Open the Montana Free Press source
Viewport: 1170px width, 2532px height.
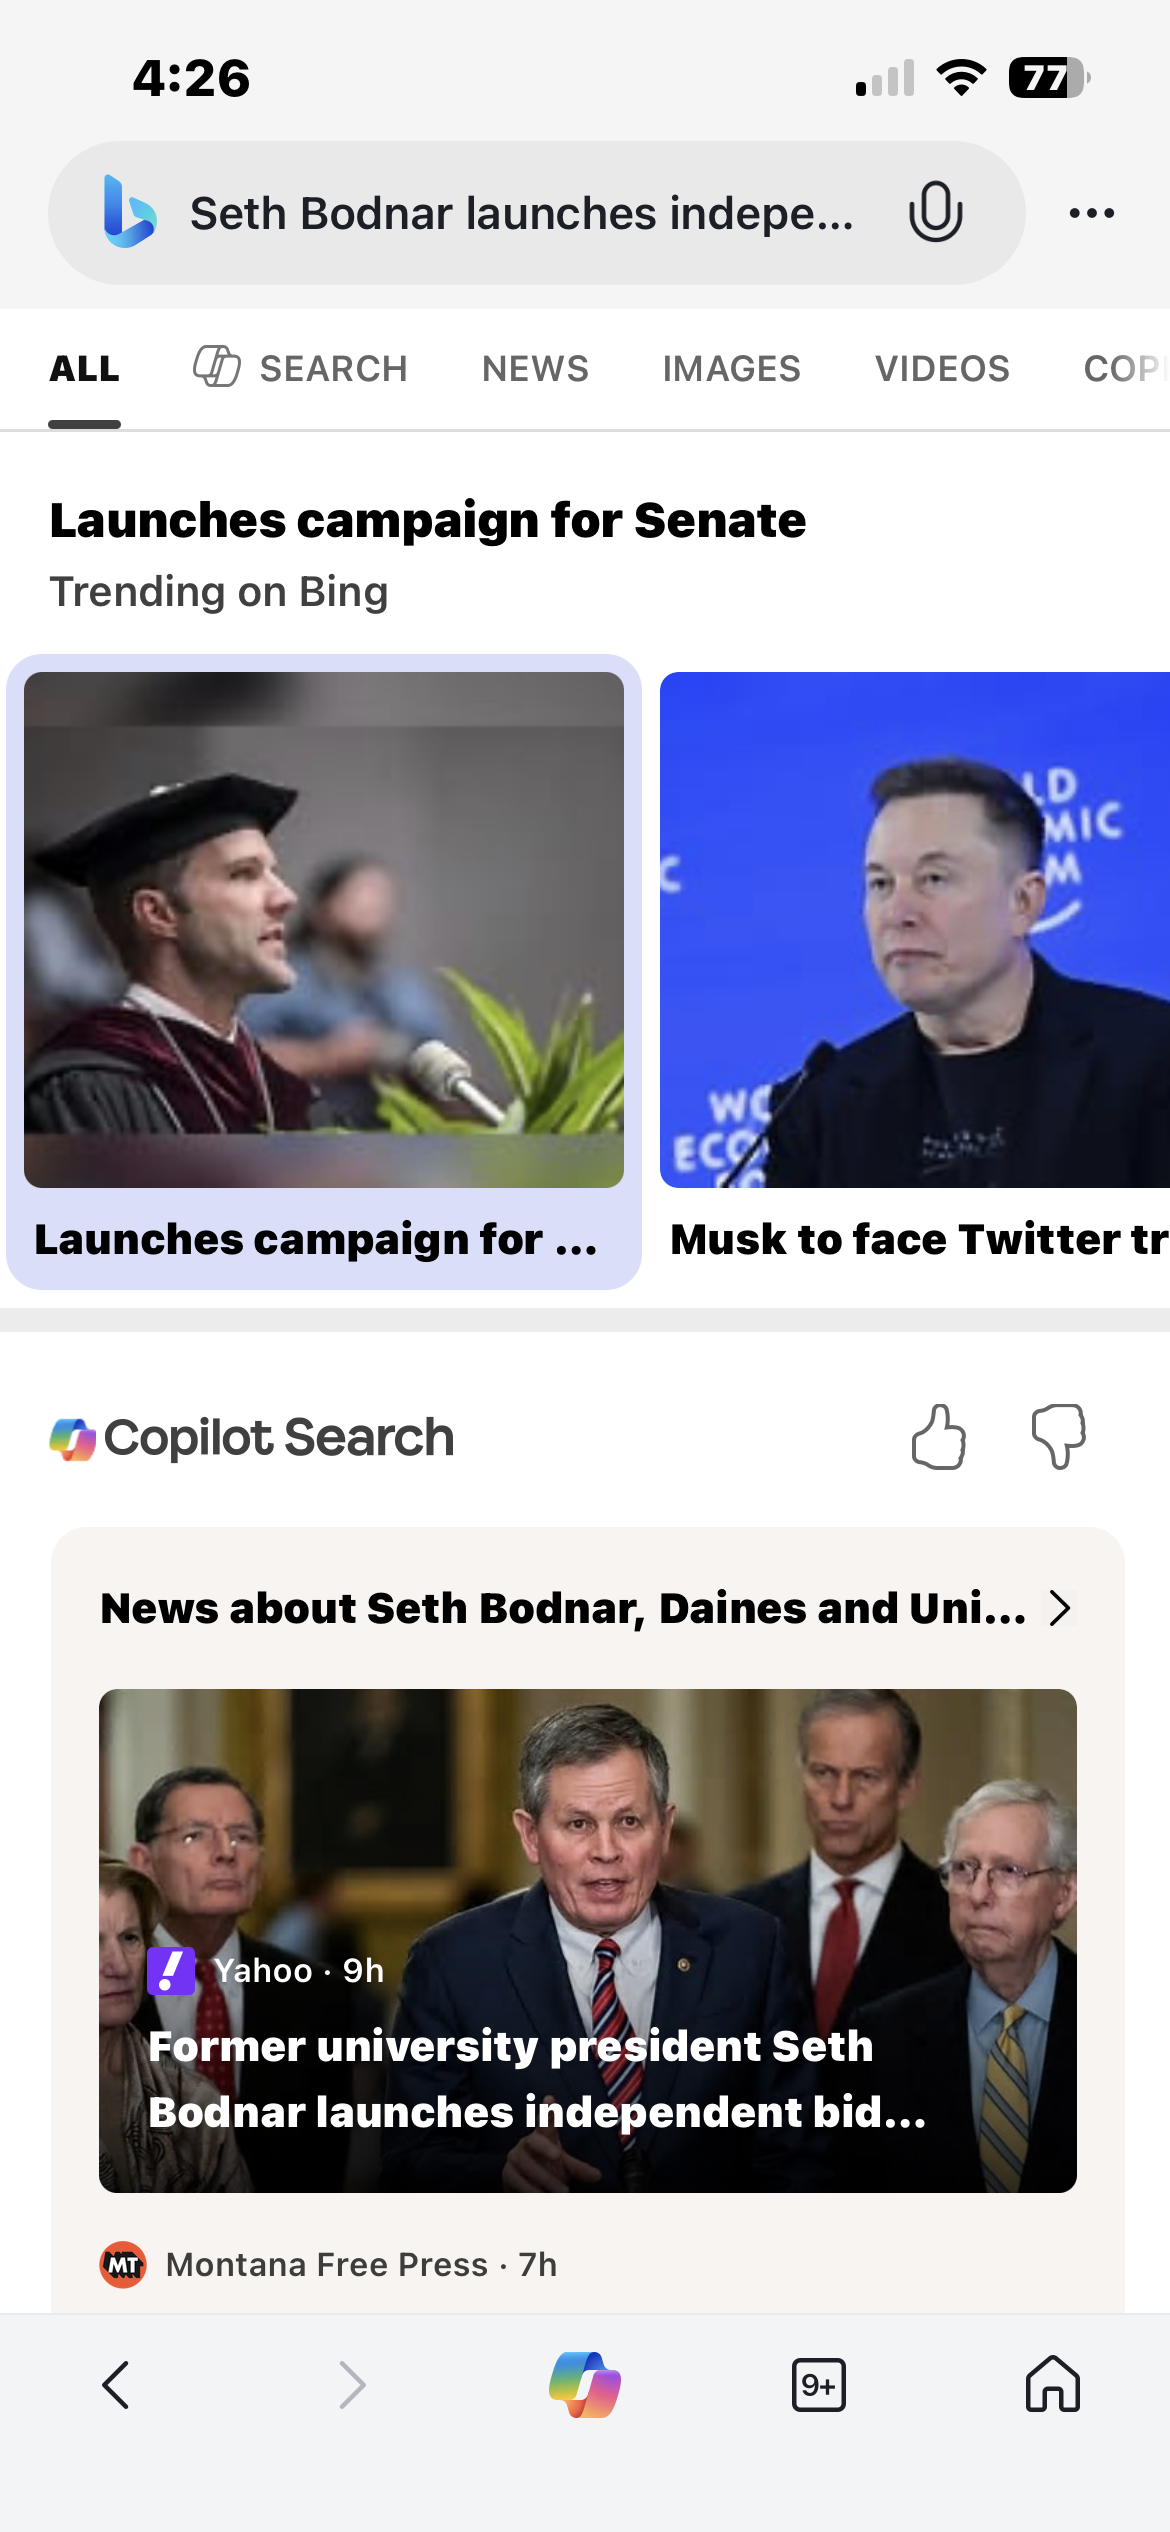tap(360, 2264)
